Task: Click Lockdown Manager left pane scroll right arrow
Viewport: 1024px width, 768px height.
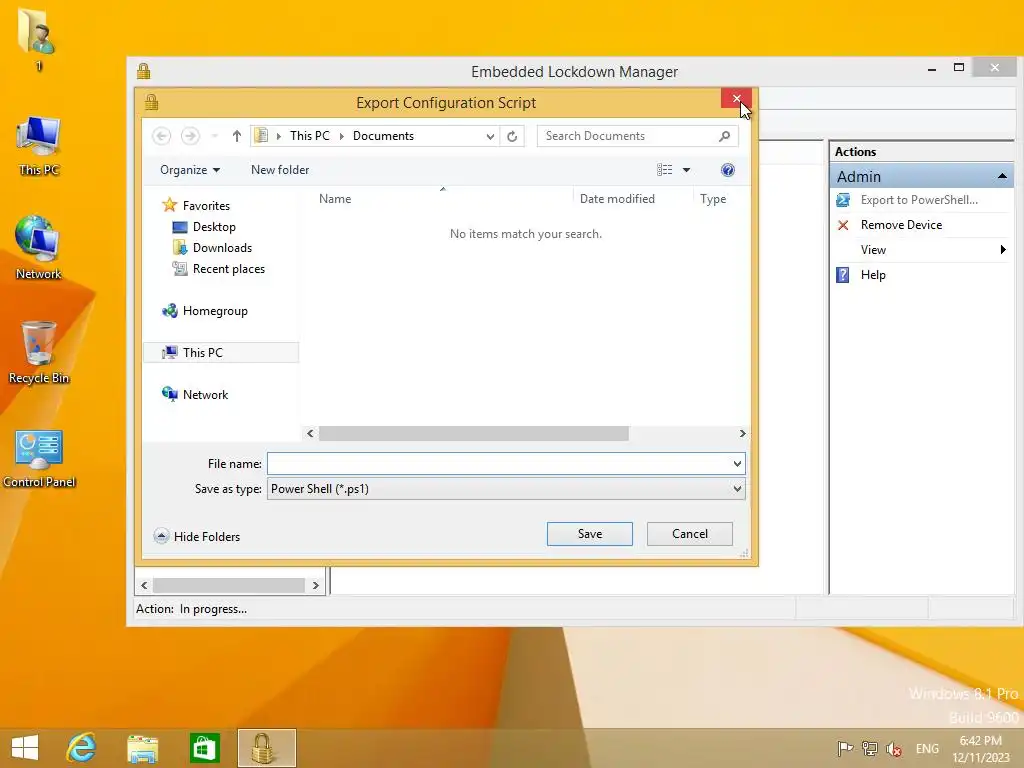Action: coord(315,585)
